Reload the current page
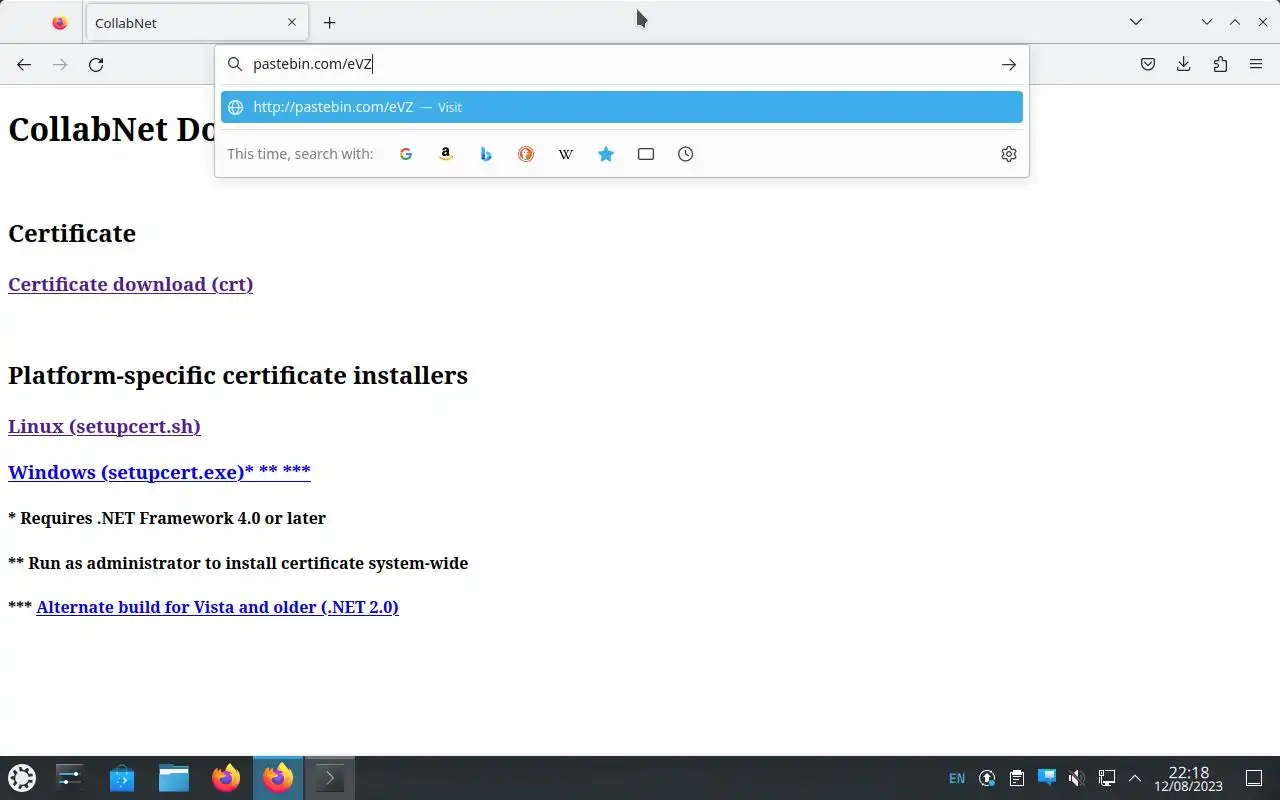Image resolution: width=1280 pixels, height=800 pixels. (x=96, y=64)
